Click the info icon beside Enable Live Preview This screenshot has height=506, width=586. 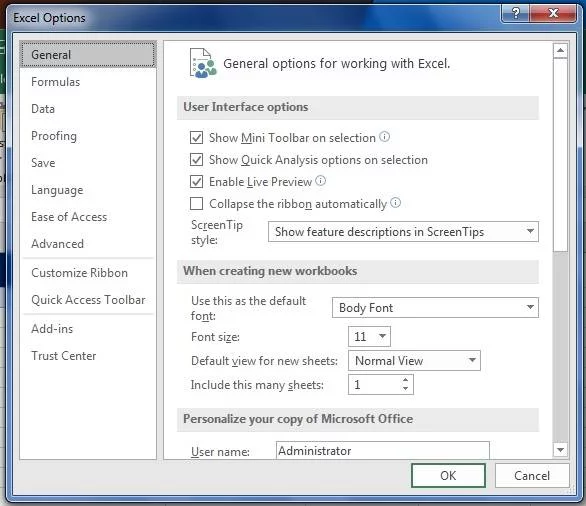pos(320,181)
